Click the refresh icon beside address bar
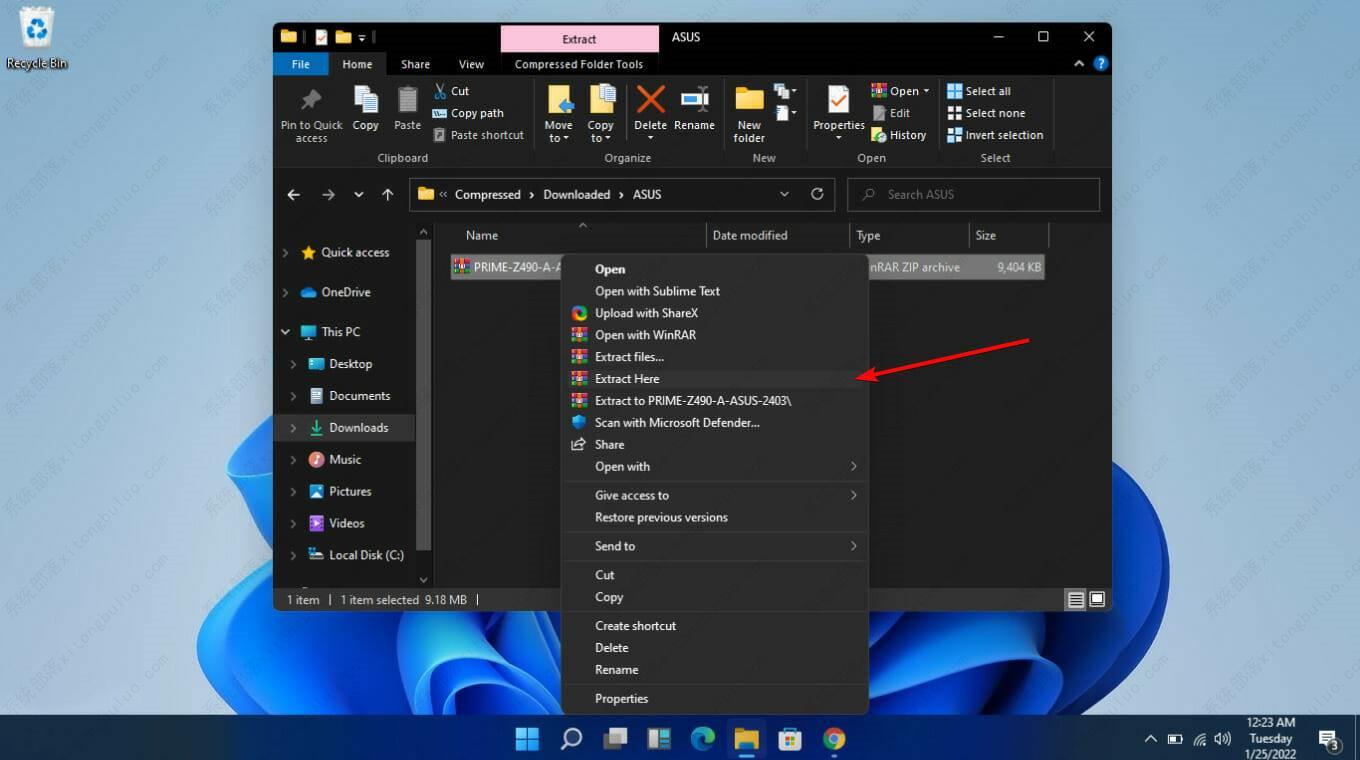 (817, 194)
